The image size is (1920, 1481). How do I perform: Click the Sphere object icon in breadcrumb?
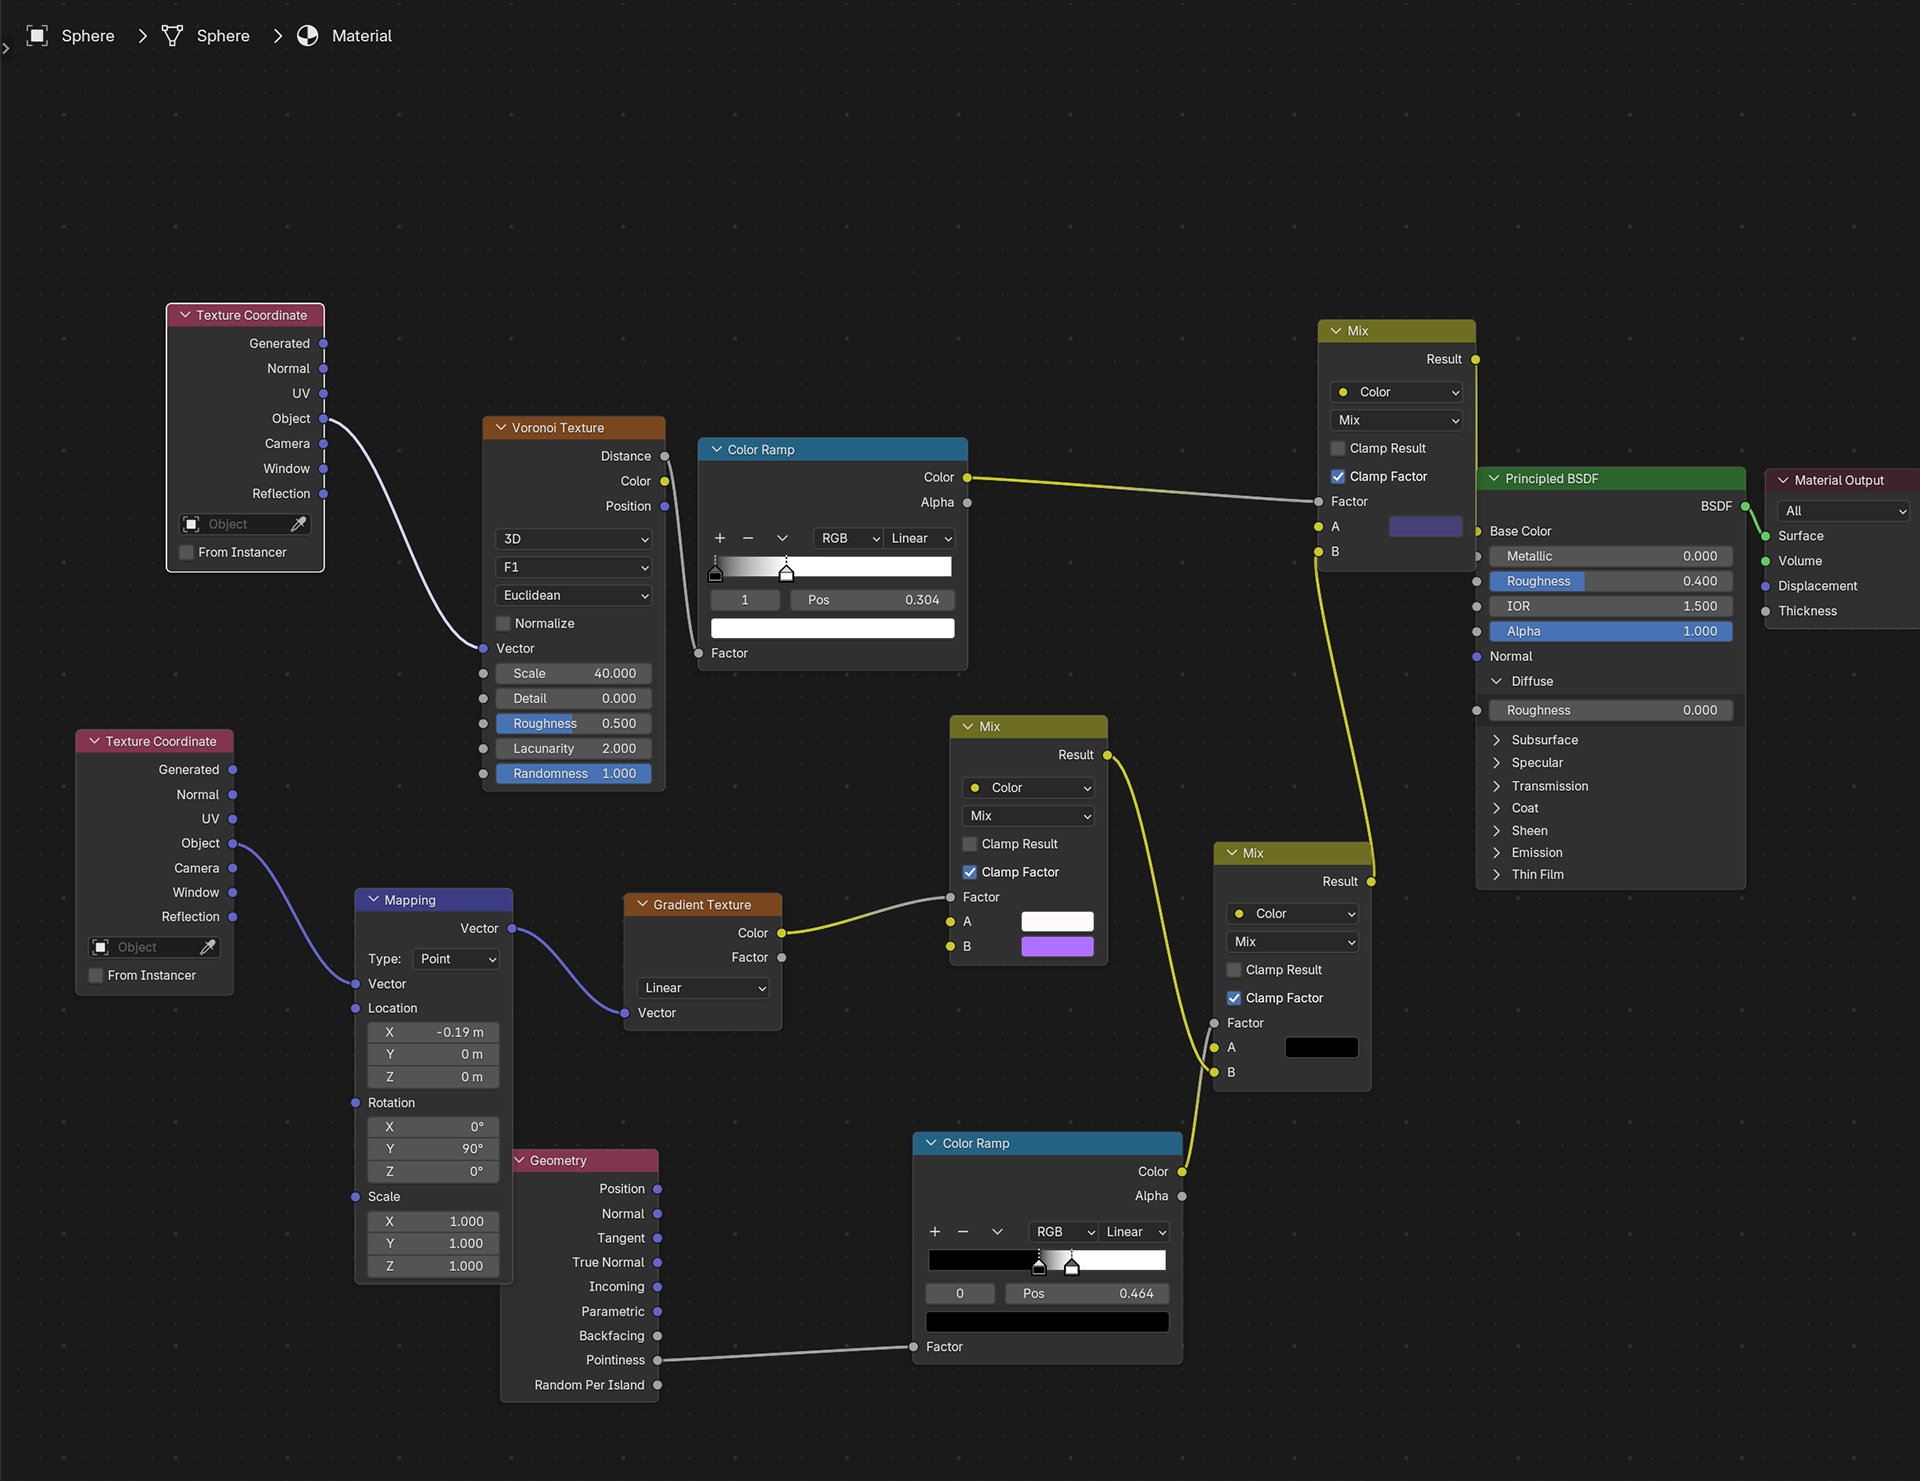point(37,36)
